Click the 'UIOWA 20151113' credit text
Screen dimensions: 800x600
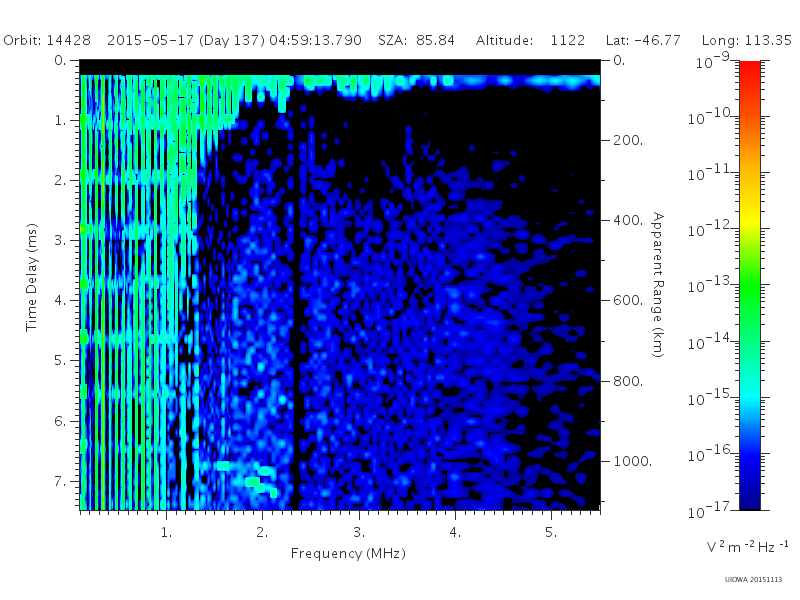[753, 579]
